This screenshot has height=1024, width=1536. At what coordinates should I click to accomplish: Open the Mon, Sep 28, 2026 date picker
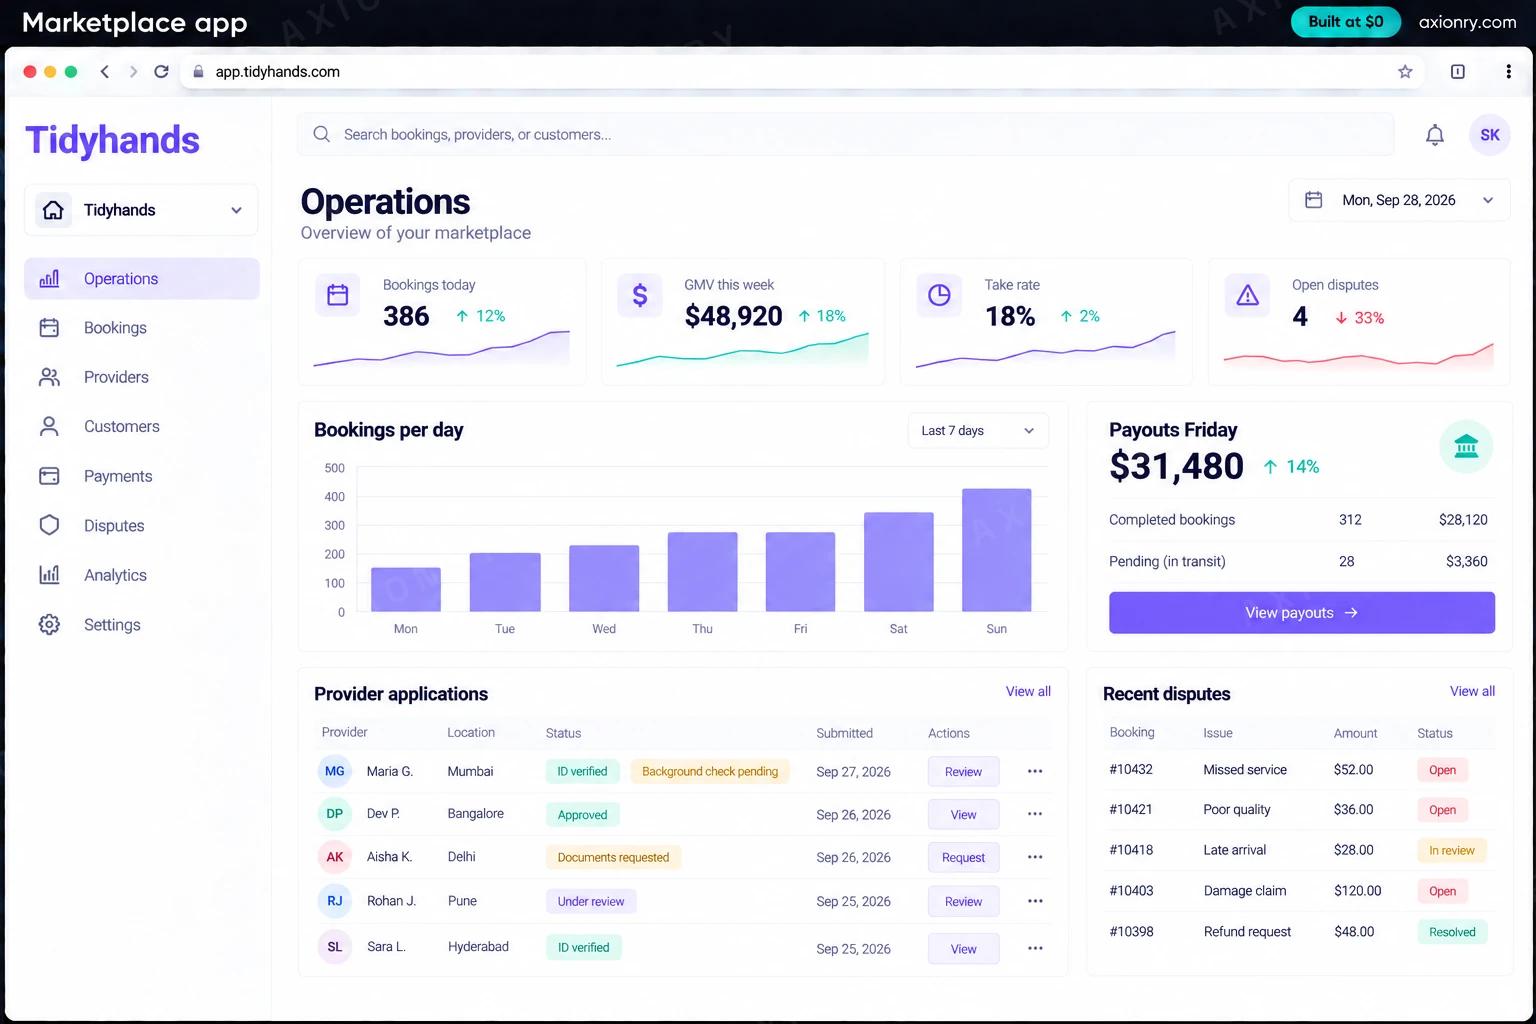[1399, 200]
